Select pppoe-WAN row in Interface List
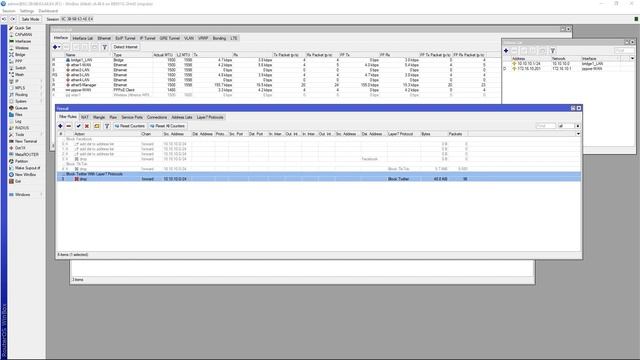 [x=276, y=90]
